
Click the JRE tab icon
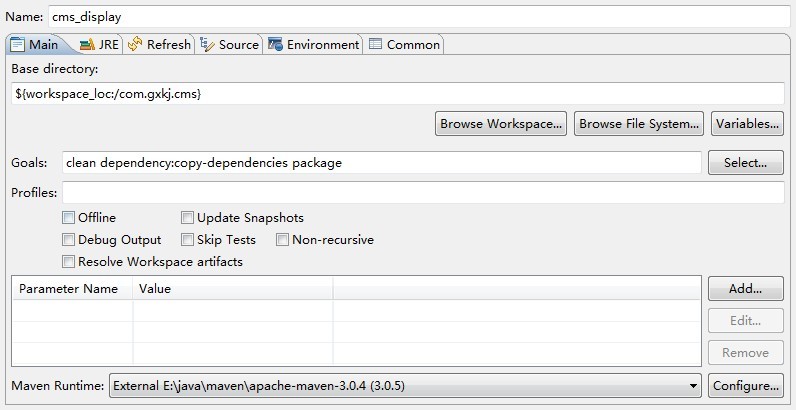[x=87, y=44]
